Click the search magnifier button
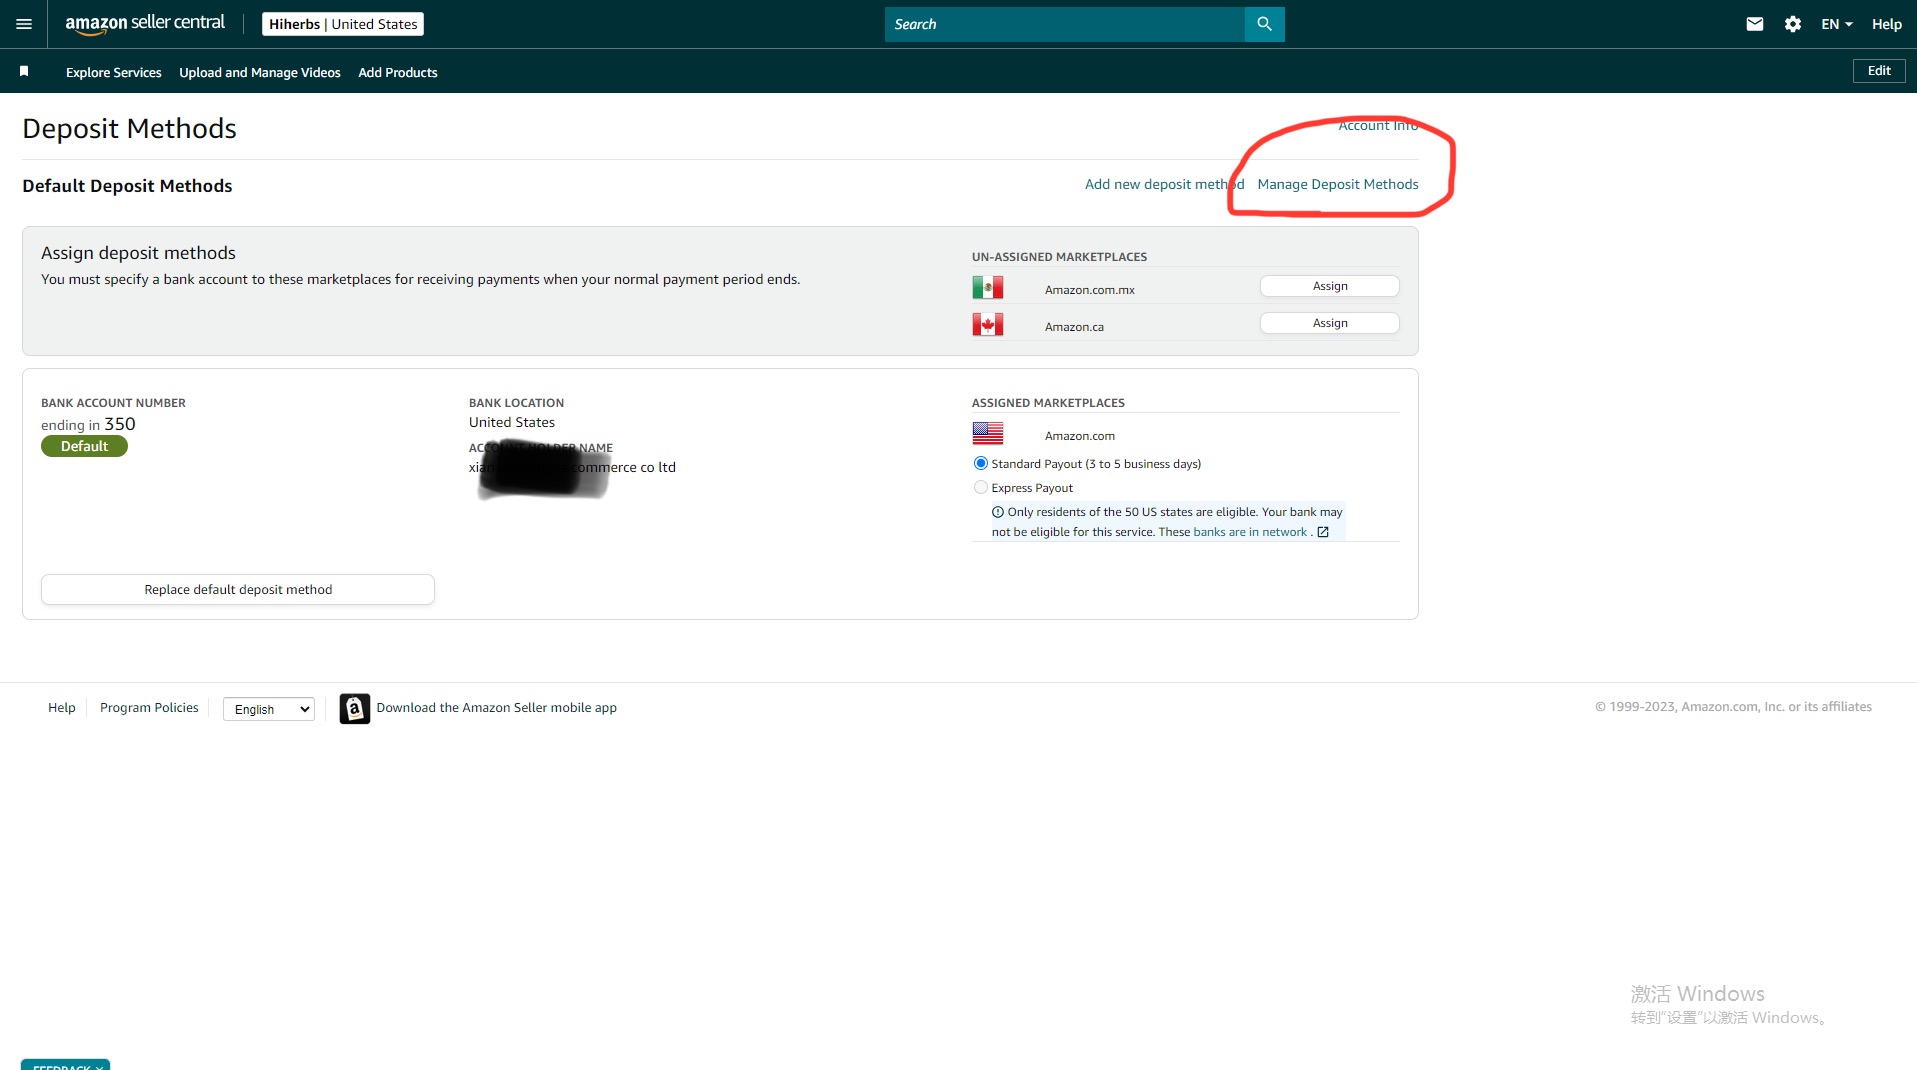1917x1070 pixels. click(x=1264, y=24)
